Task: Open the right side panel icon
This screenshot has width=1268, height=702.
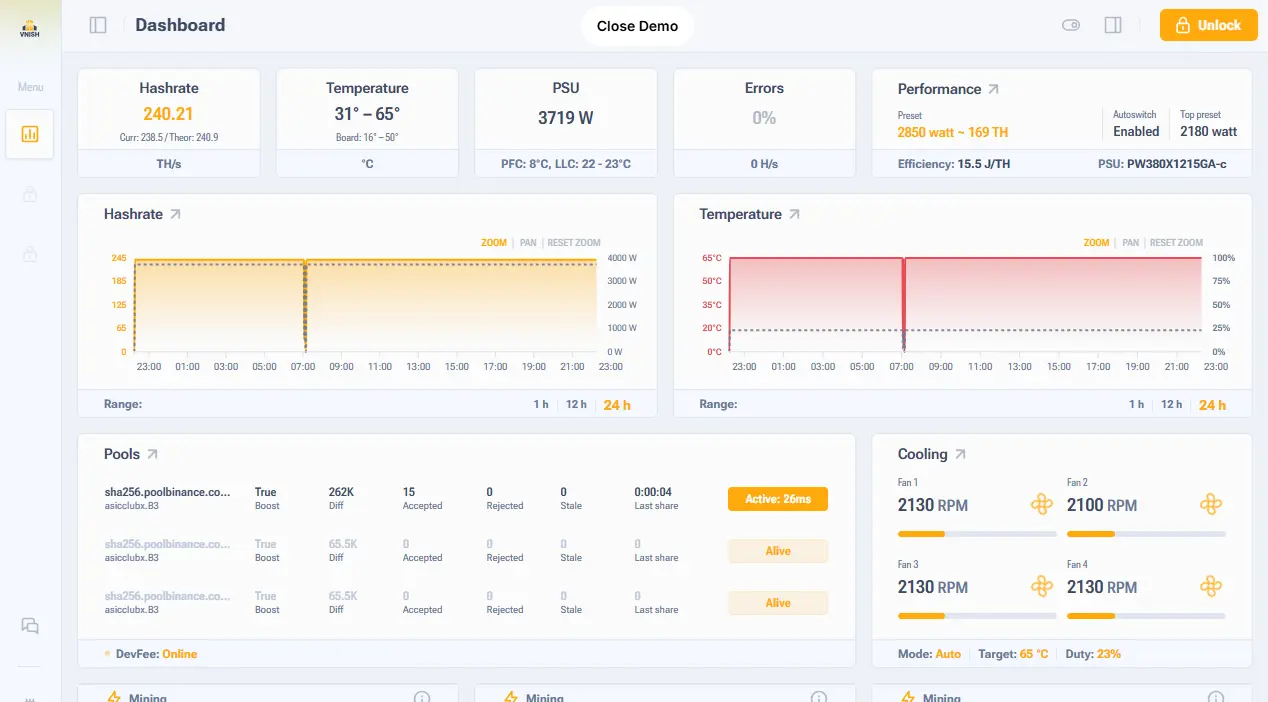Action: coord(1113,25)
